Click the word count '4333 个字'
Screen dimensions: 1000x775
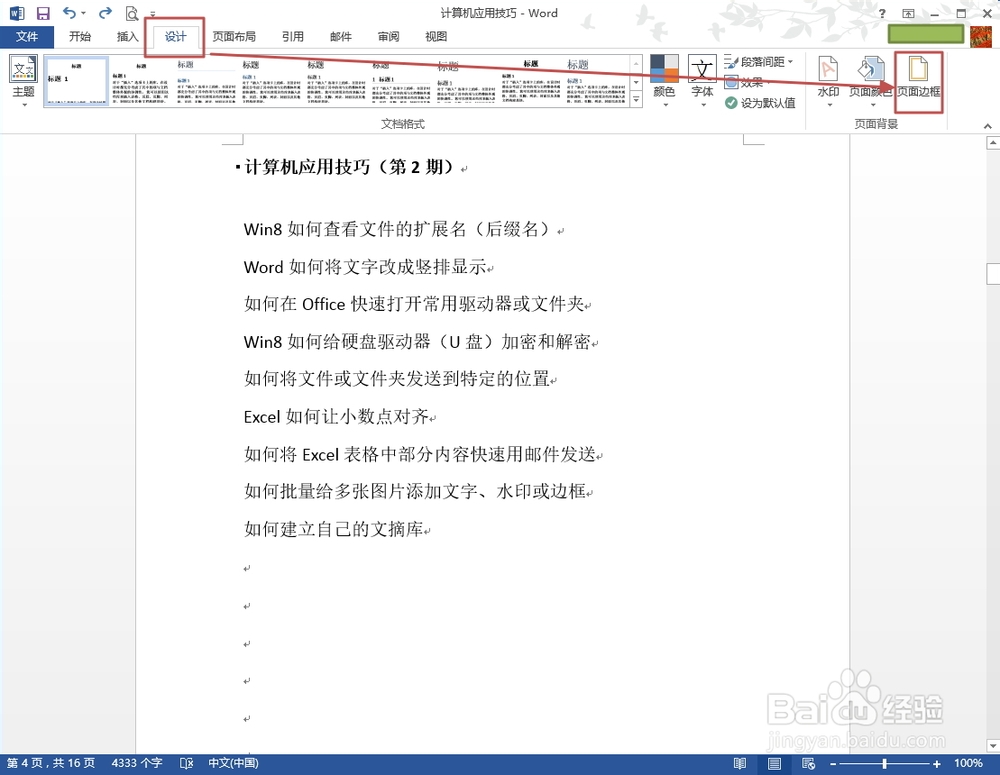coord(136,763)
